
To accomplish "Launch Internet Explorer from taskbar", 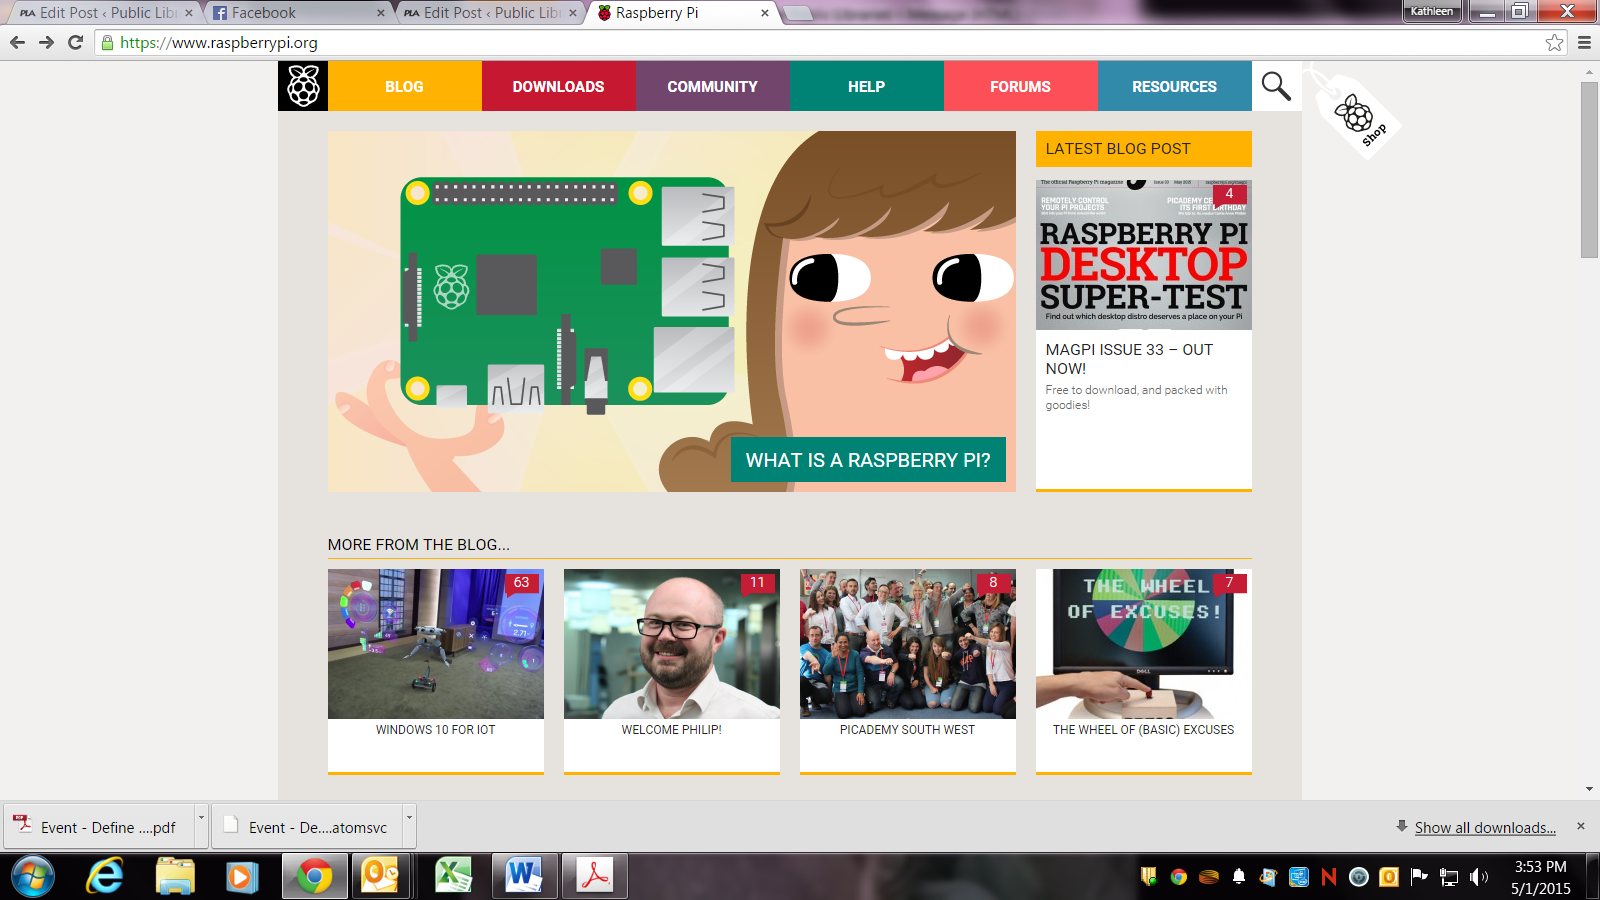I will pos(105,877).
